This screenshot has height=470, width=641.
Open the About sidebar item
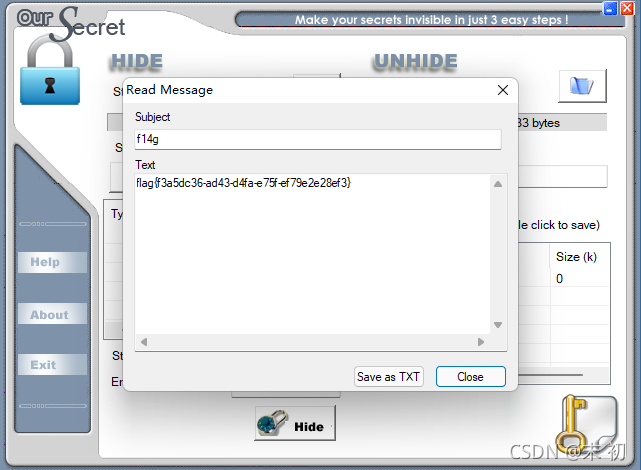pyautogui.click(x=52, y=314)
